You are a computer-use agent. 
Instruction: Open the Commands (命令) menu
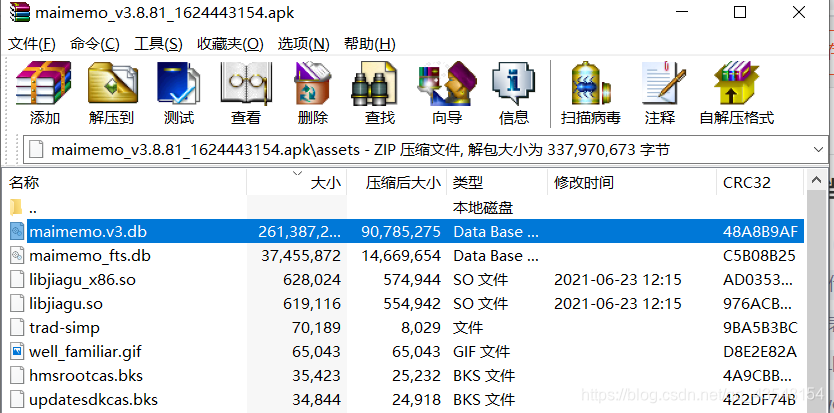click(95, 44)
